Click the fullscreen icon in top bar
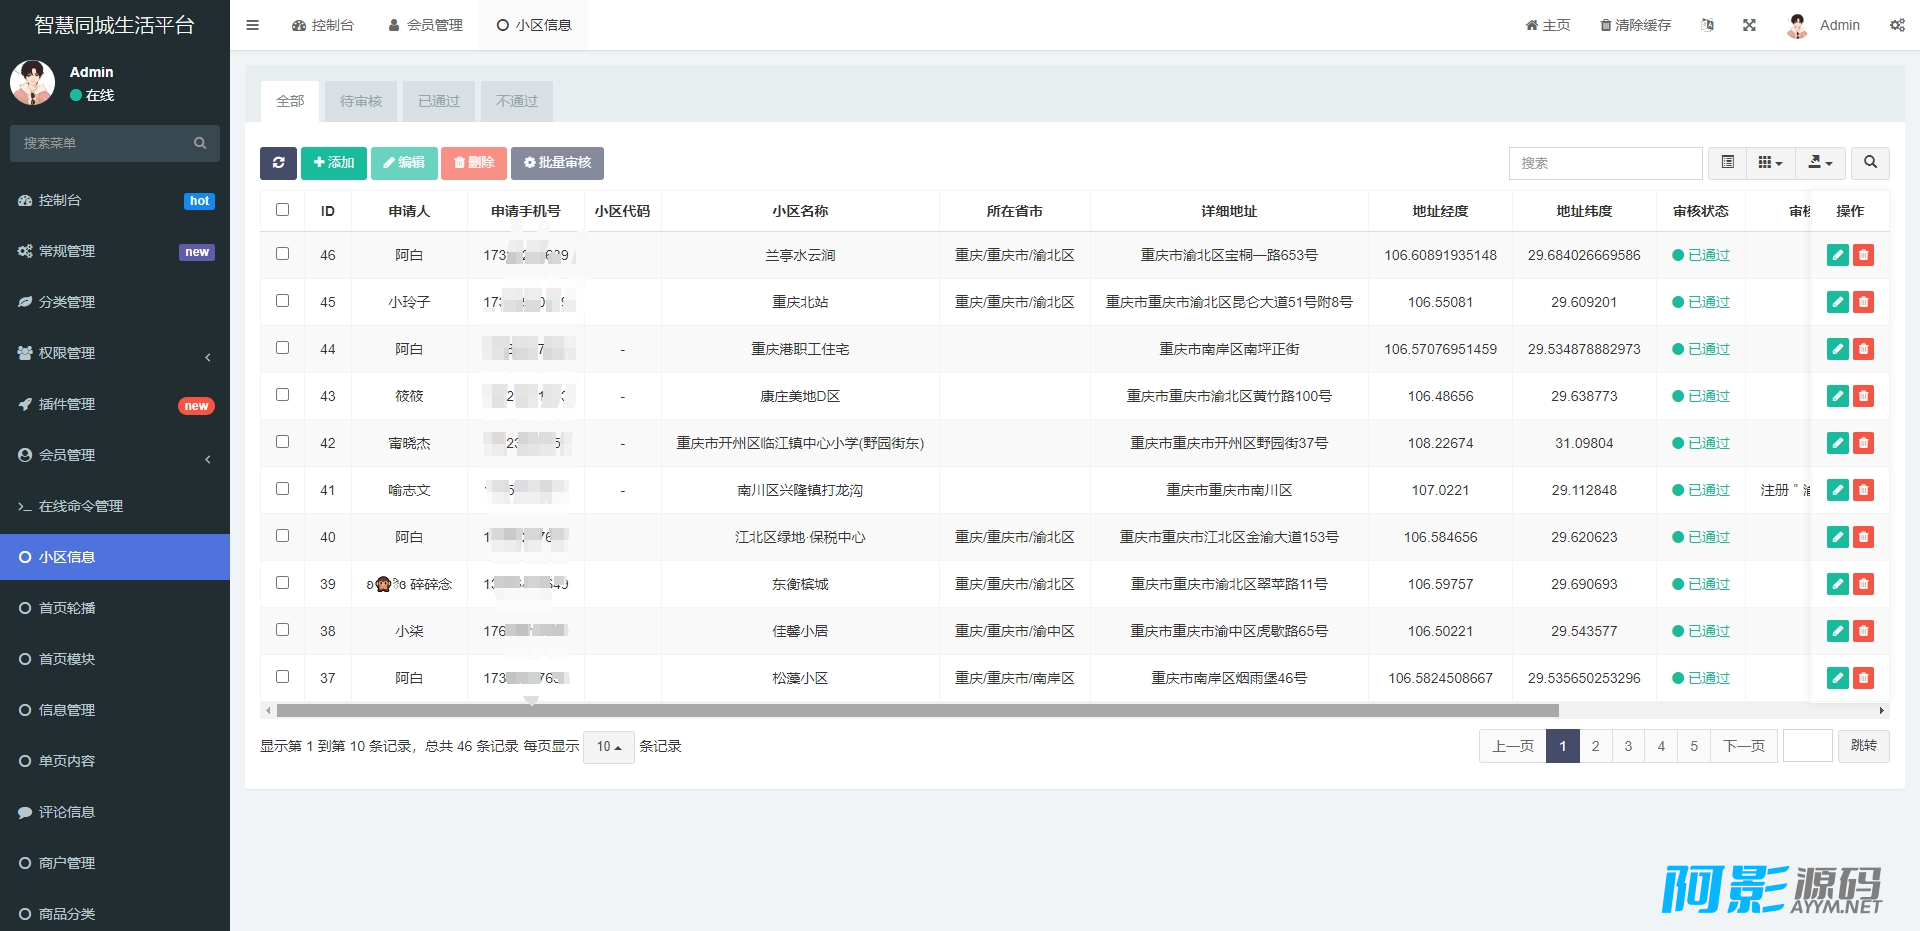 [x=1749, y=25]
